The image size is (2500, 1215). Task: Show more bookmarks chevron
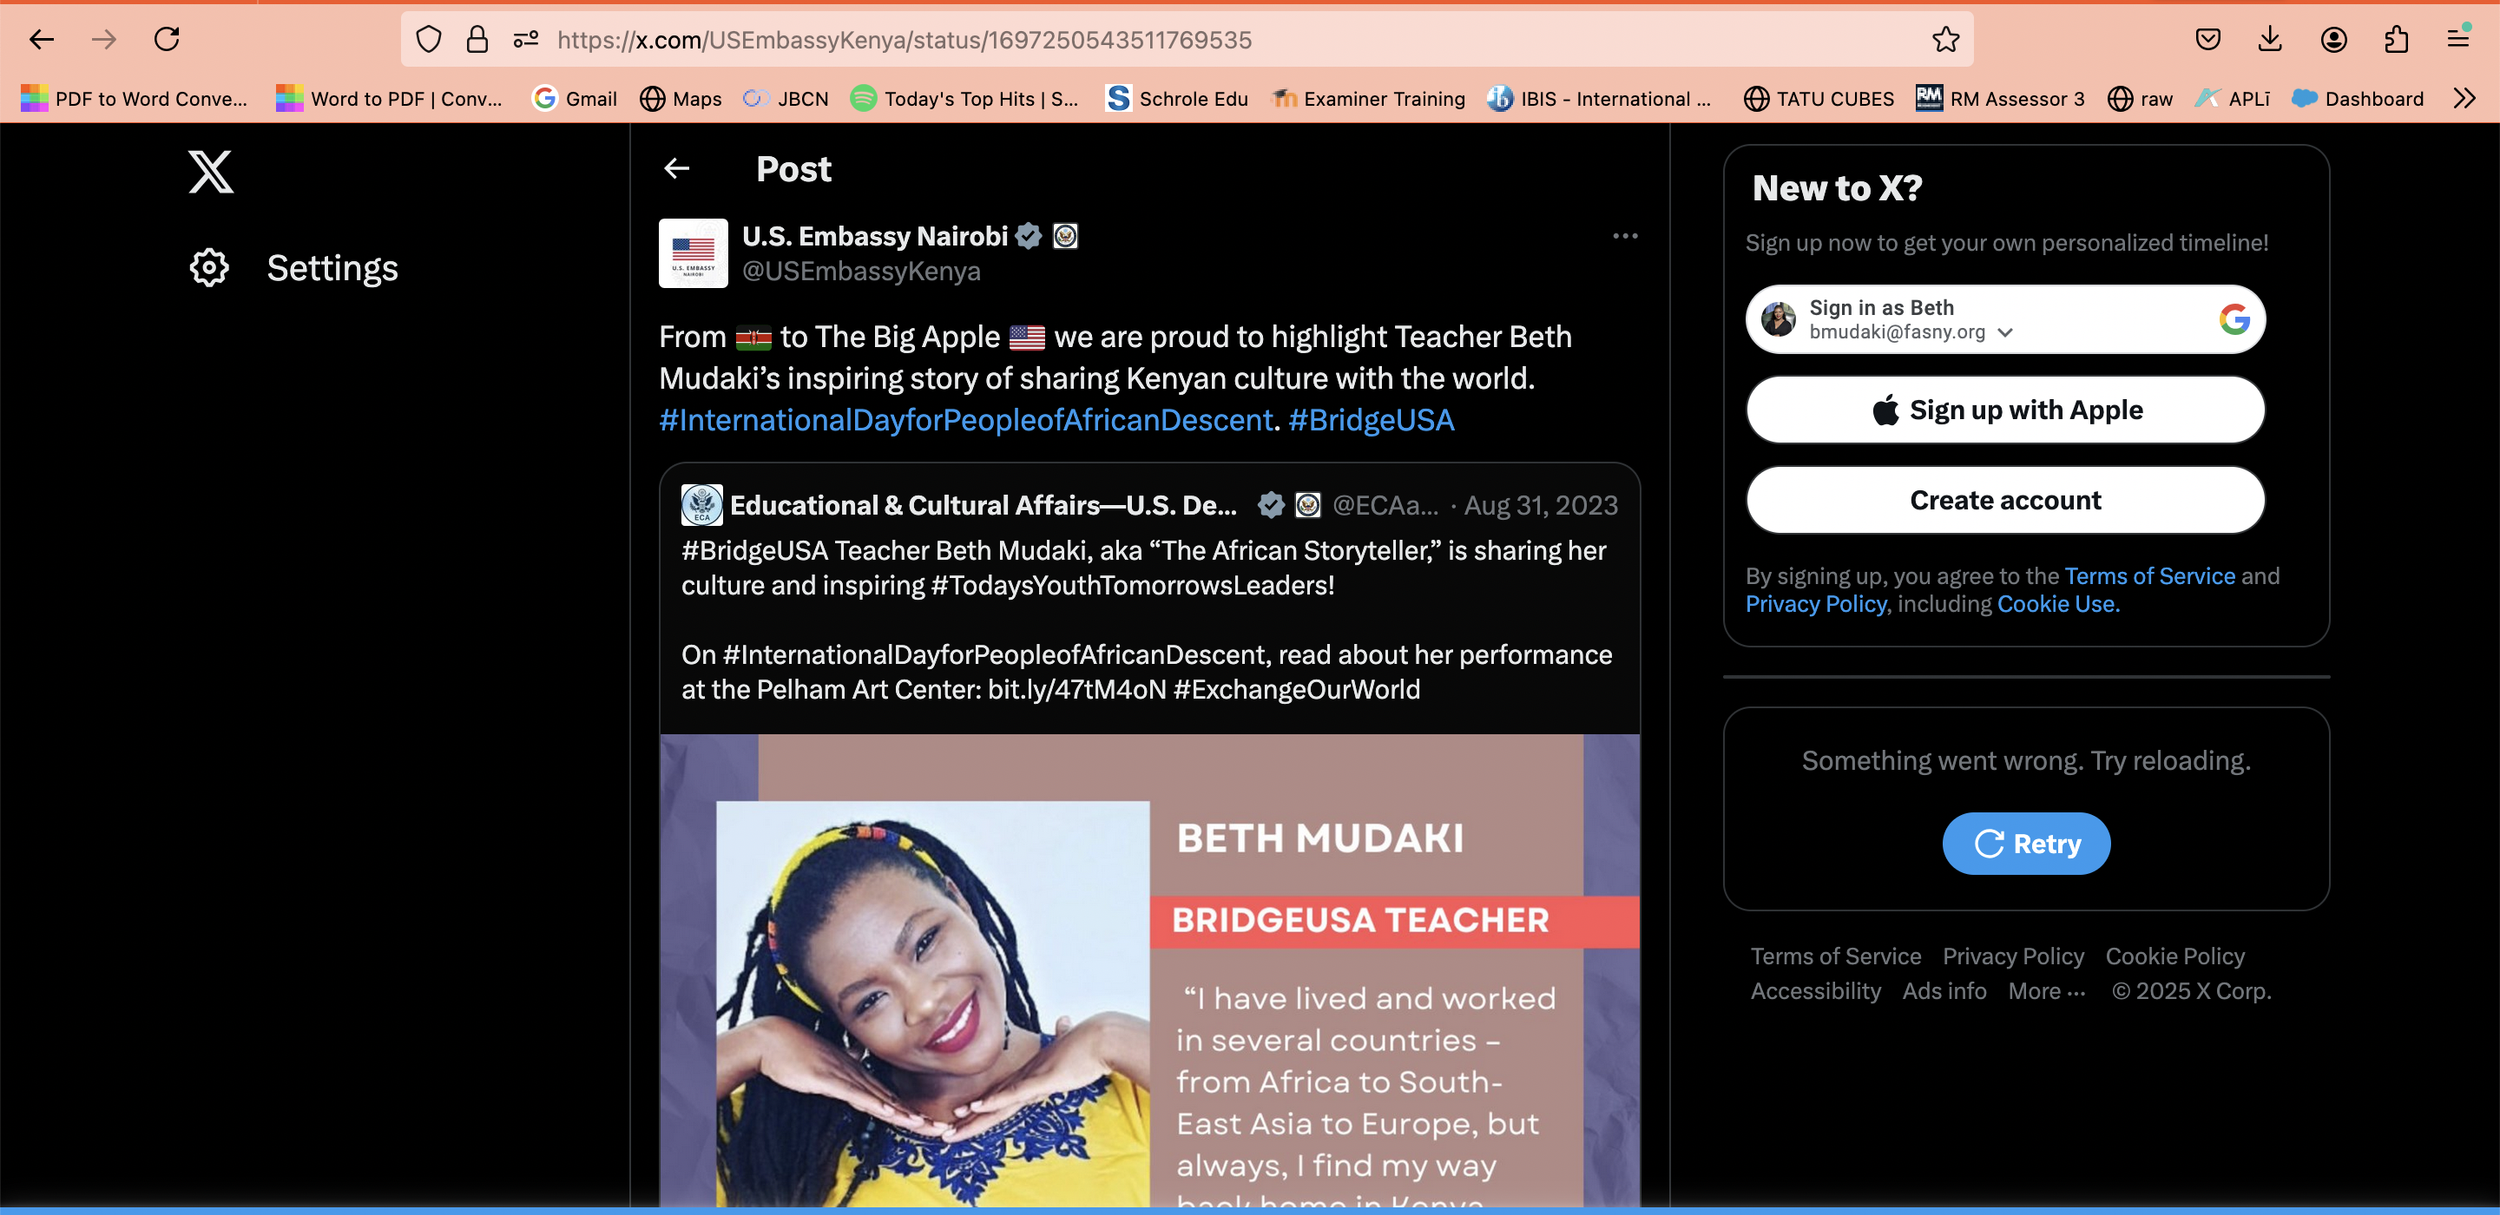(2464, 98)
